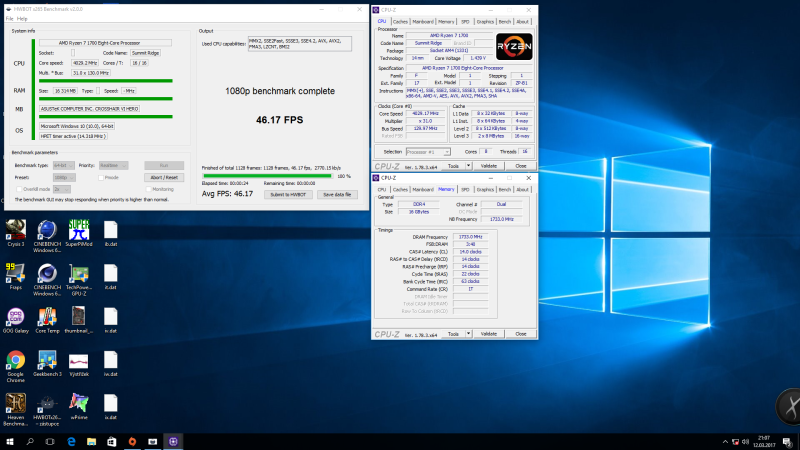The image size is (800, 450).
Task: Toggle the Overkill mode checkbox
Action: click(19, 189)
